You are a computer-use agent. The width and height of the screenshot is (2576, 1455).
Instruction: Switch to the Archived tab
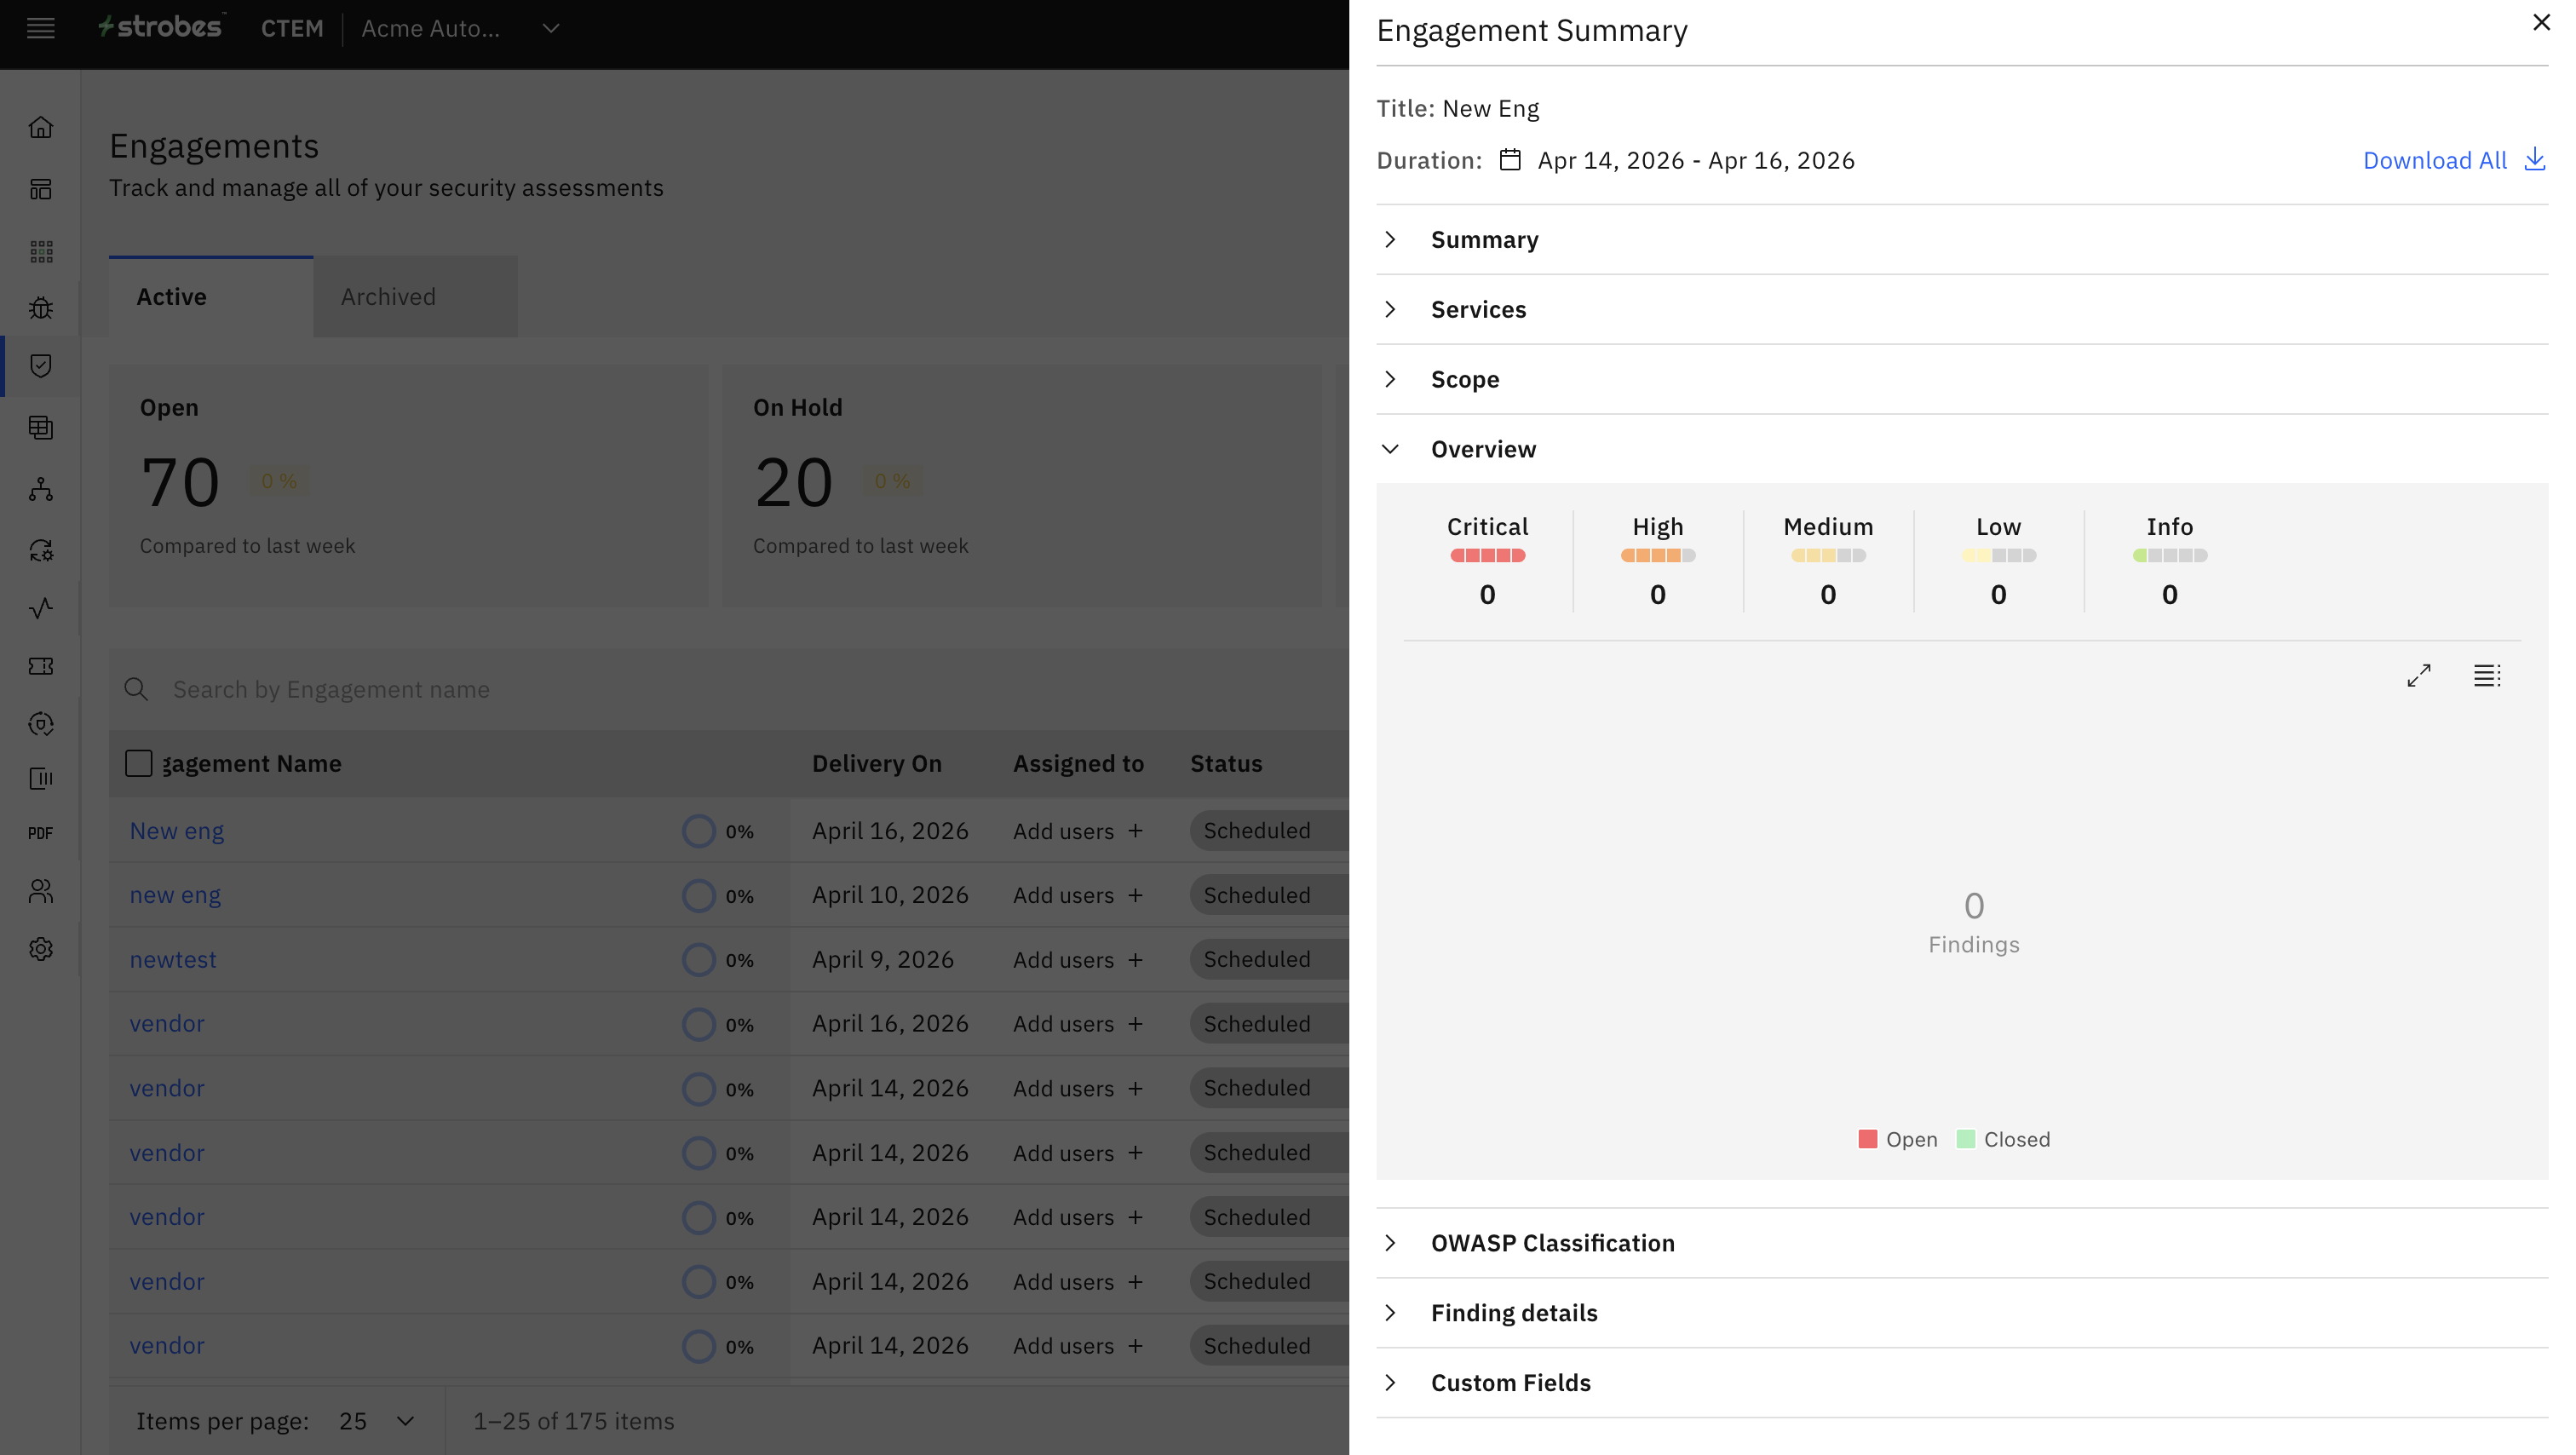tap(388, 297)
